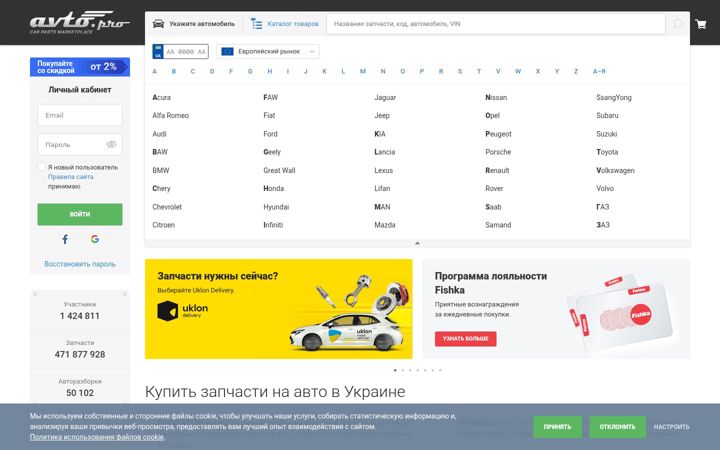Select first banner carousel dot

point(395,370)
